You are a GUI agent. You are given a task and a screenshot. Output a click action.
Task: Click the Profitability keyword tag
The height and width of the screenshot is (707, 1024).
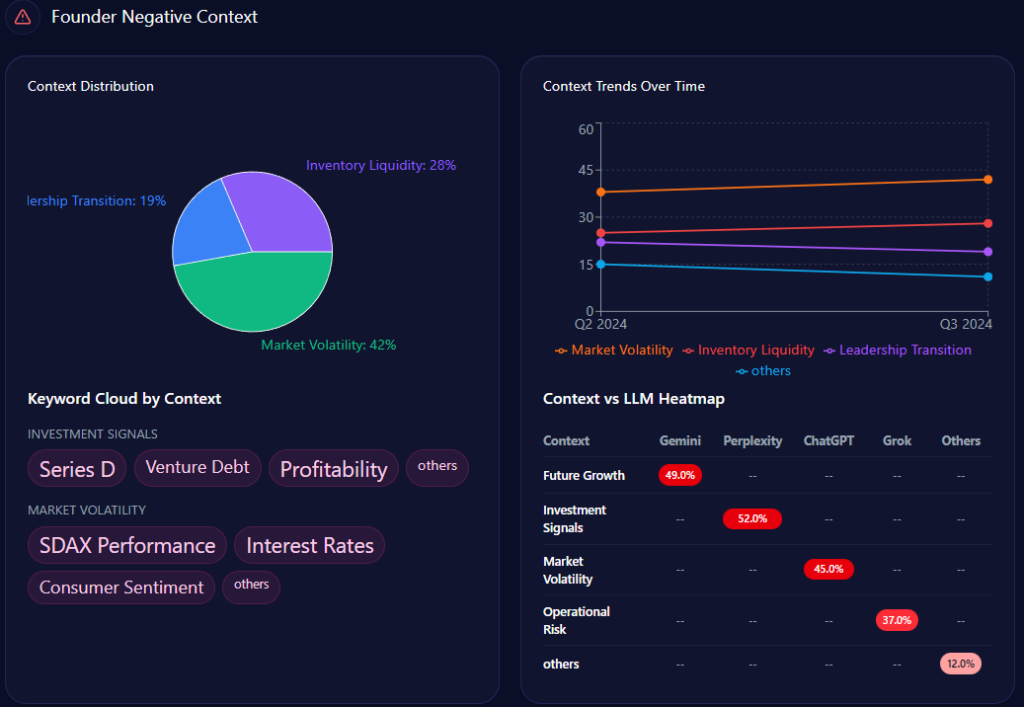(x=333, y=469)
